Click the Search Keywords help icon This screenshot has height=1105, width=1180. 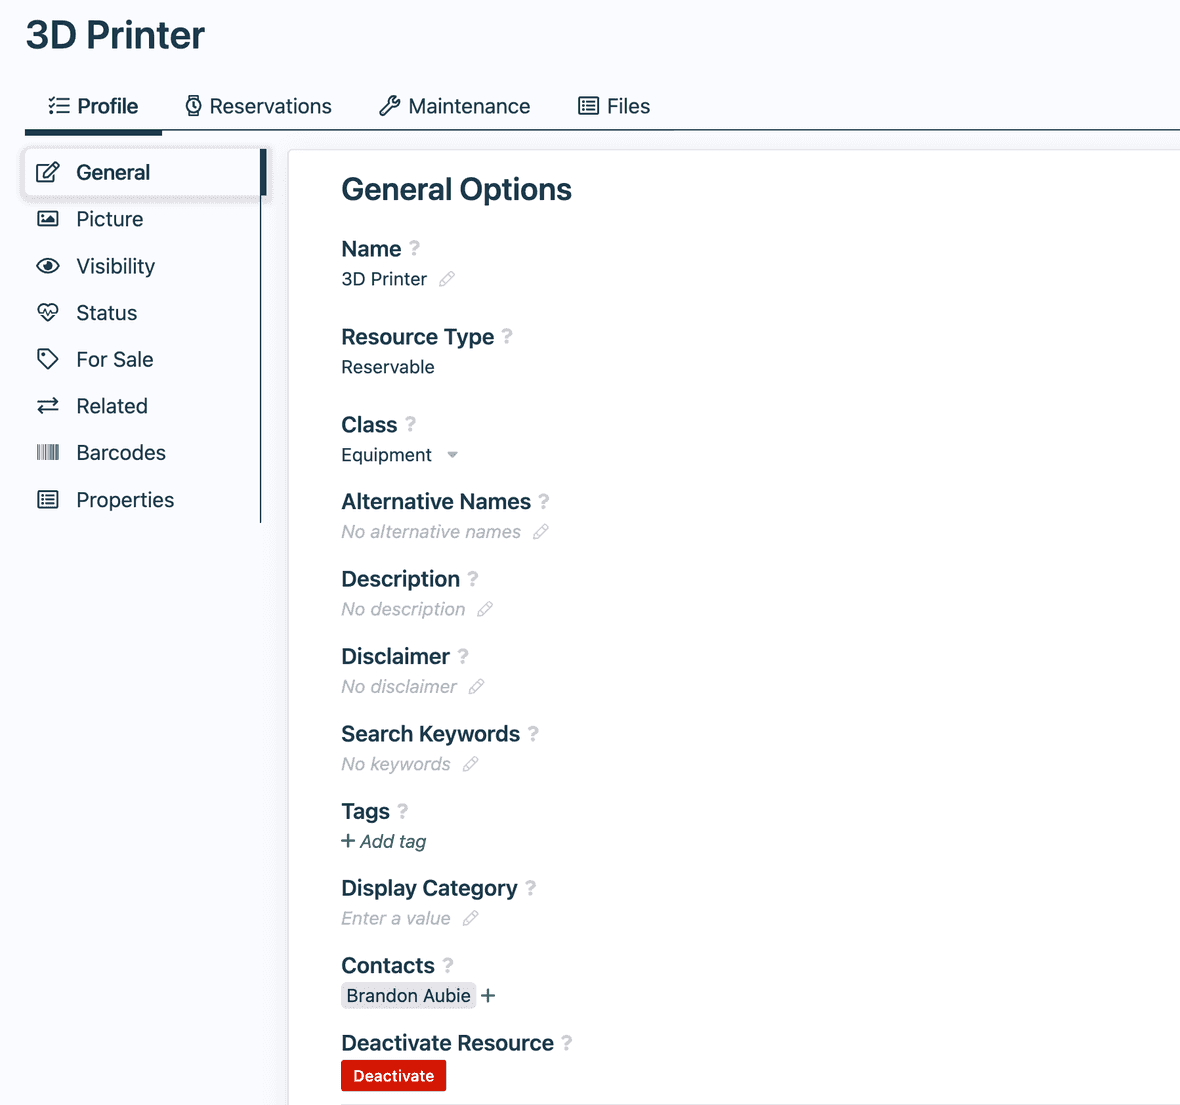click(x=534, y=733)
